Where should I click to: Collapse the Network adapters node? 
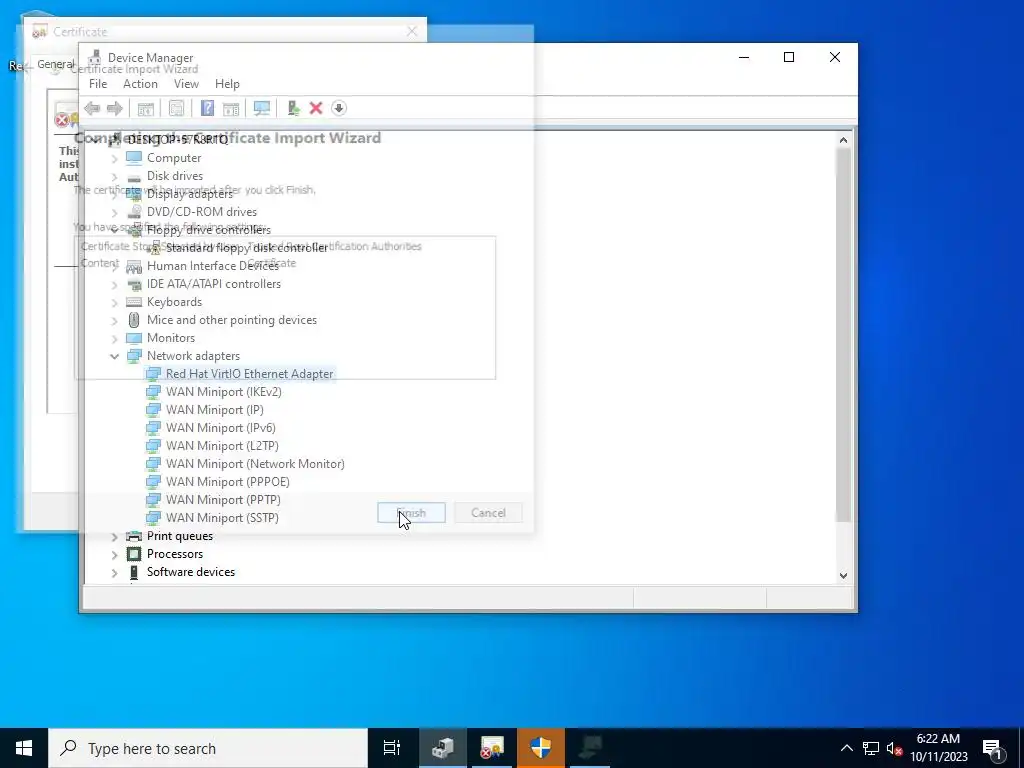pos(114,356)
